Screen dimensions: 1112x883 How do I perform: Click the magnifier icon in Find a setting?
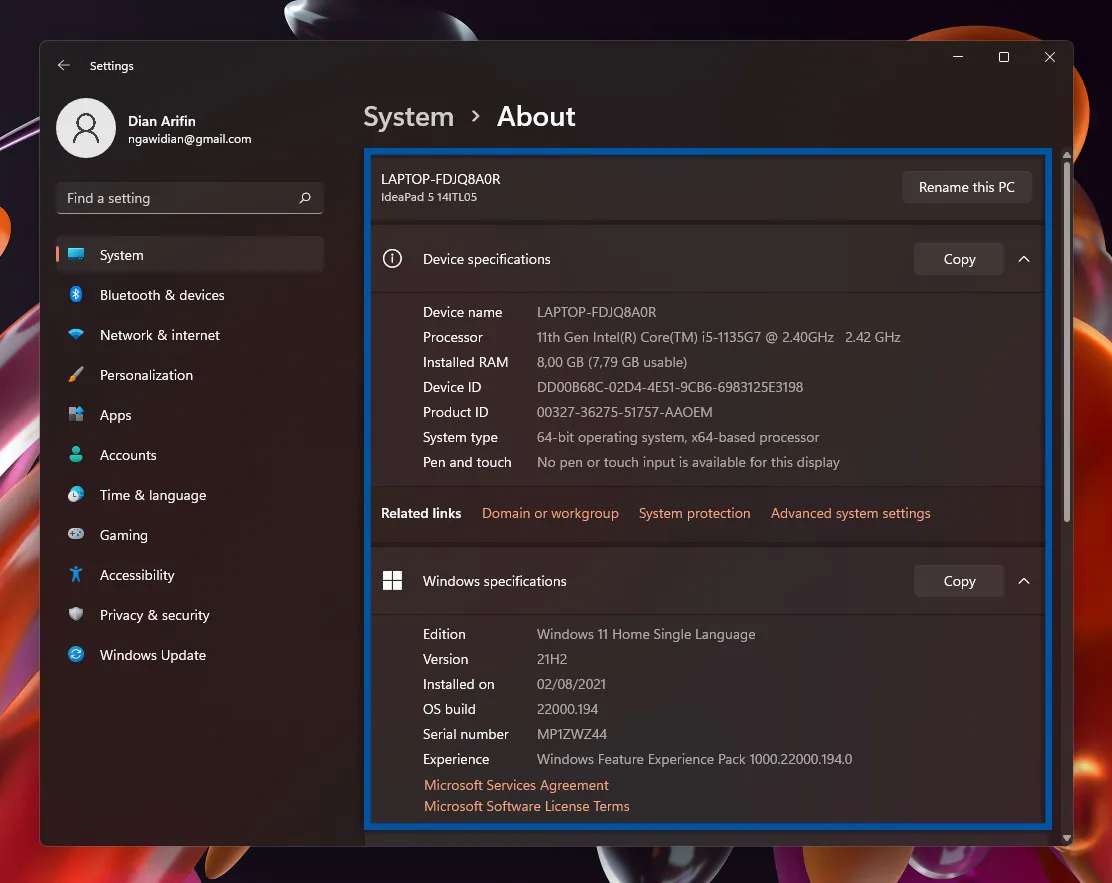point(305,198)
